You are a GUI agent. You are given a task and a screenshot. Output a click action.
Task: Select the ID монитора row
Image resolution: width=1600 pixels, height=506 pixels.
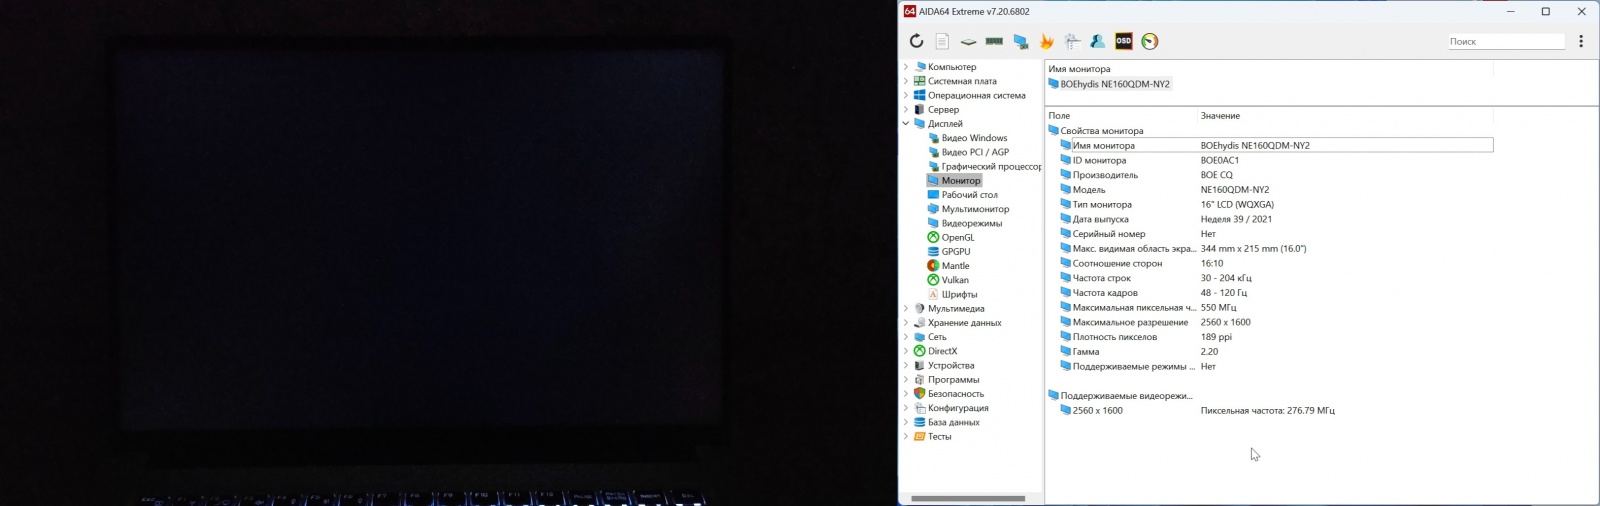pos(1276,160)
